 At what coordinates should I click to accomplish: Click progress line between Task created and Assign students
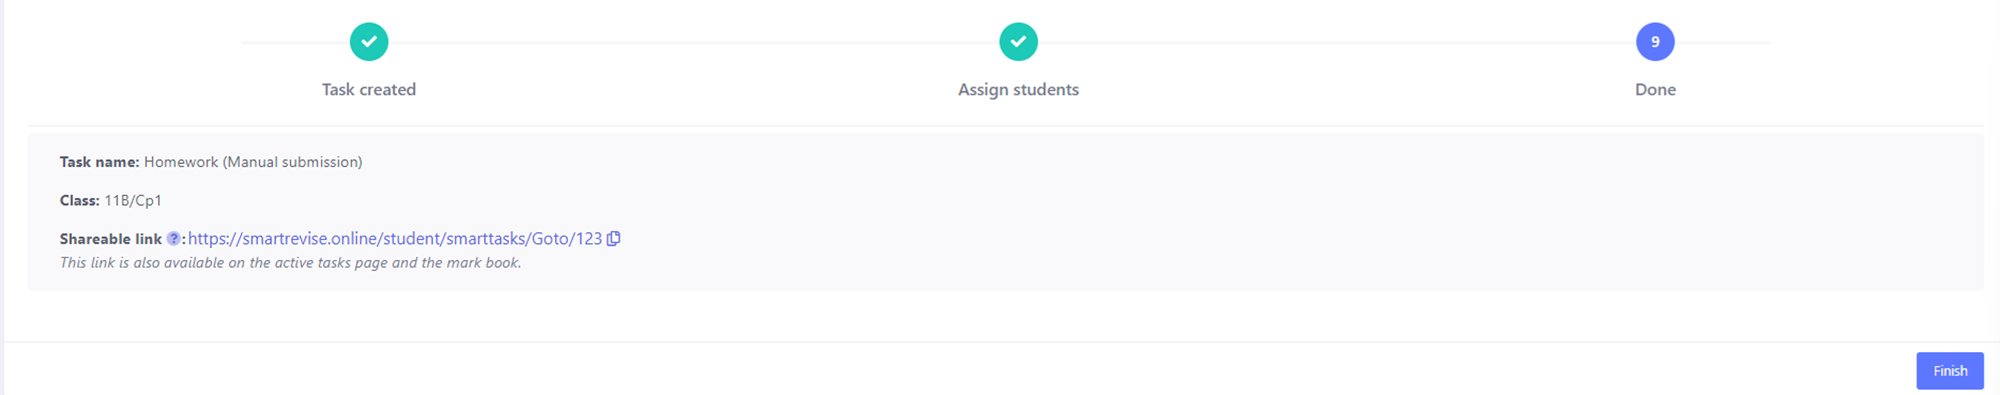pyautogui.click(x=694, y=43)
